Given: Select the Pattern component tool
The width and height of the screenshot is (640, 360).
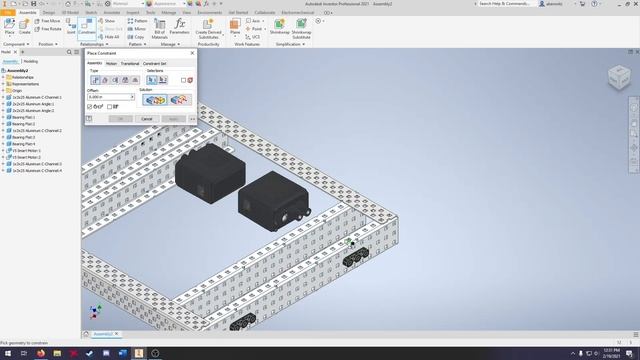Looking at the screenshot, I should click(x=137, y=21).
